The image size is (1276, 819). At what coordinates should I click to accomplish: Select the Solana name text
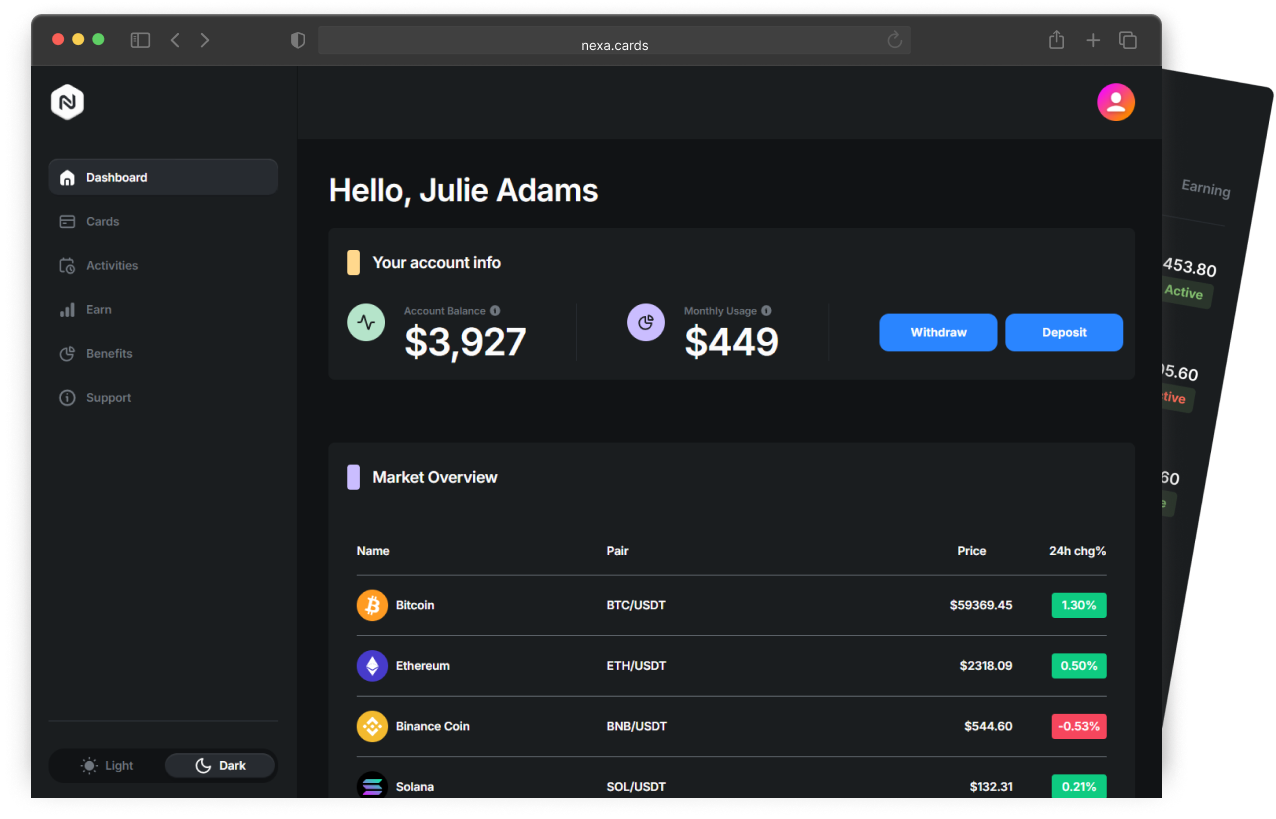click(x=415, y=787)
